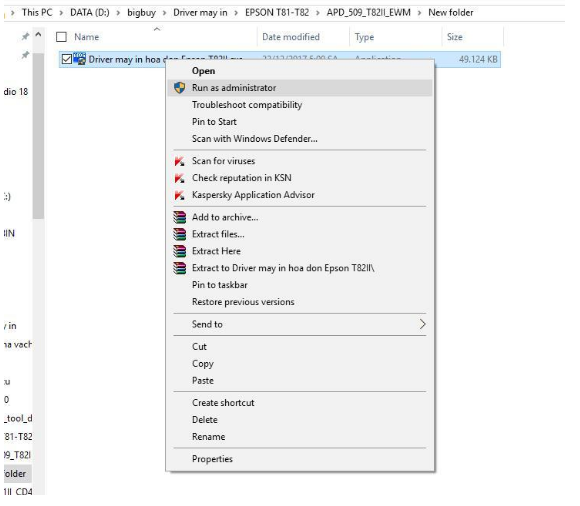Select the 'dio 18' item in navigation pane

point(16,92)
